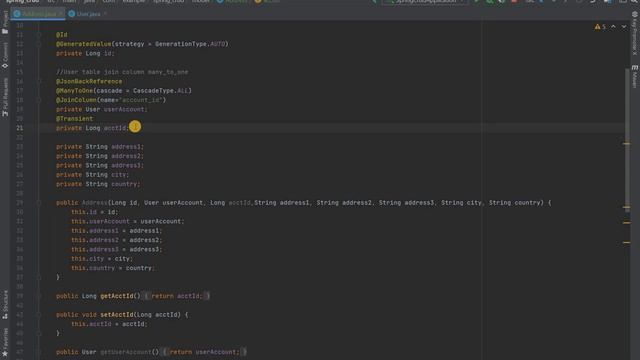Image resolution: width=640 pixels, height=360 pixels.
Task: Click line number 21 in the gutter
Action: (20, 128)
